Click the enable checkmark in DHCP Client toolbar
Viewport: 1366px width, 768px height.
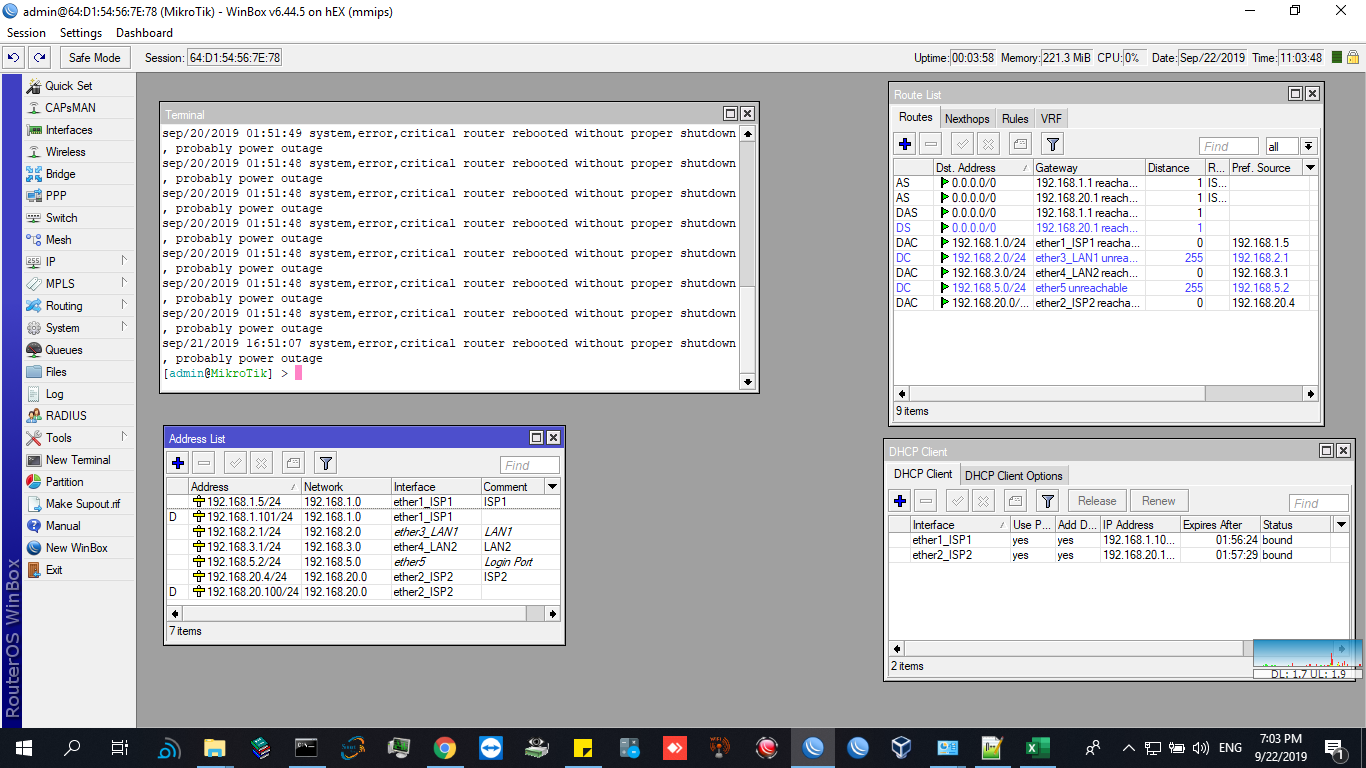957,501
